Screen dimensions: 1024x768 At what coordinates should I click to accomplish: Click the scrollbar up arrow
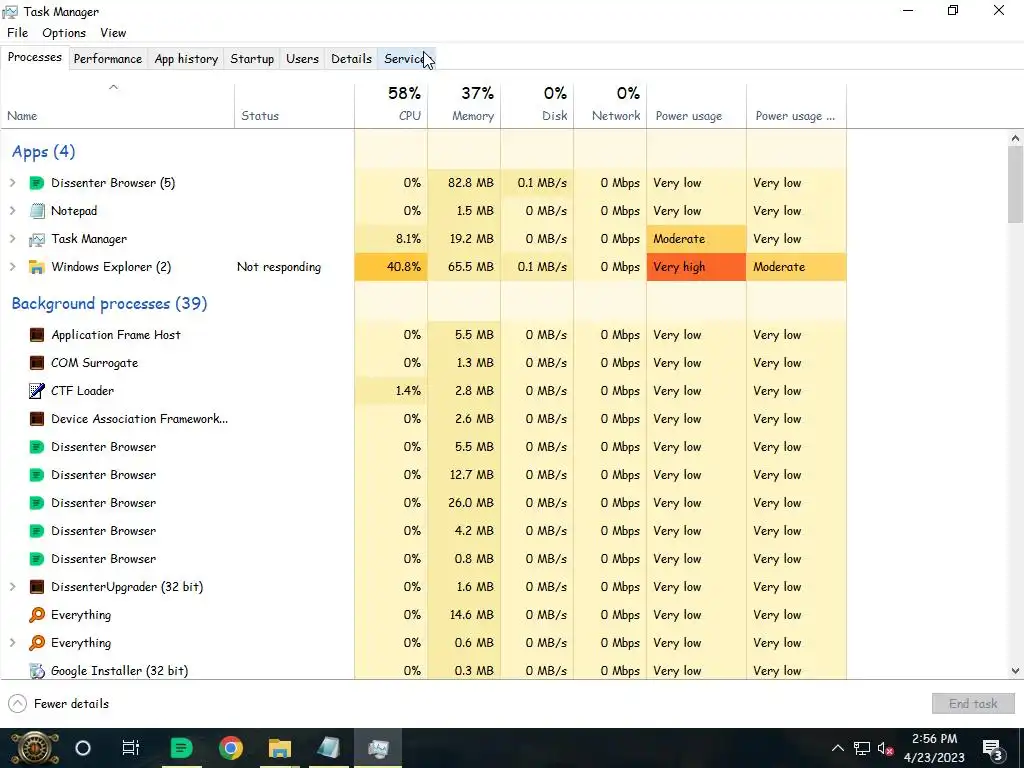click(x=1015, y=138)
